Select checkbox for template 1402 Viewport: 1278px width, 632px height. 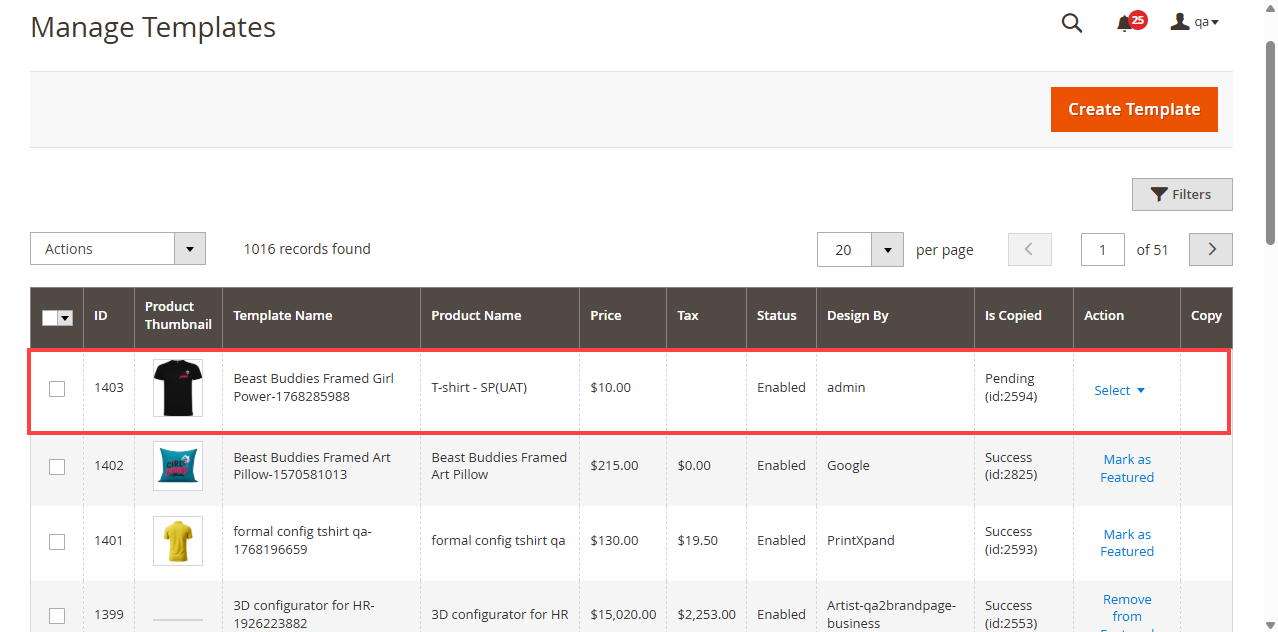pyautogui.click(x=57, y=467)
